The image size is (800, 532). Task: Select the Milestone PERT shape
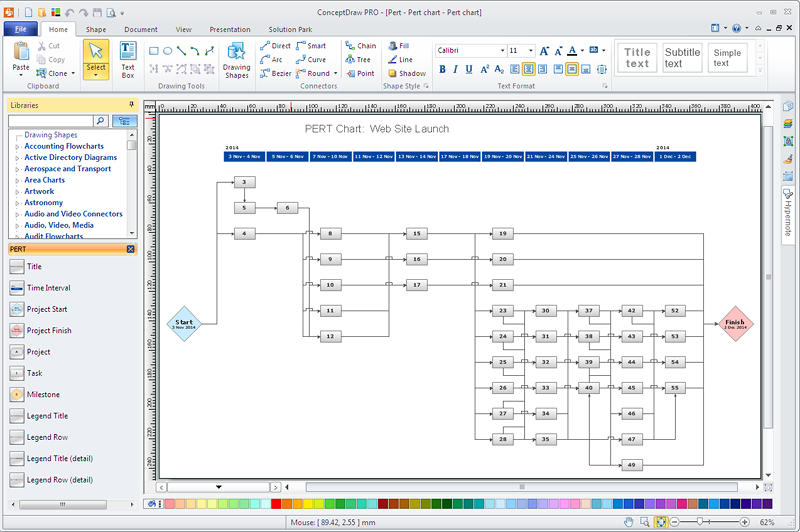click(35, 394)
